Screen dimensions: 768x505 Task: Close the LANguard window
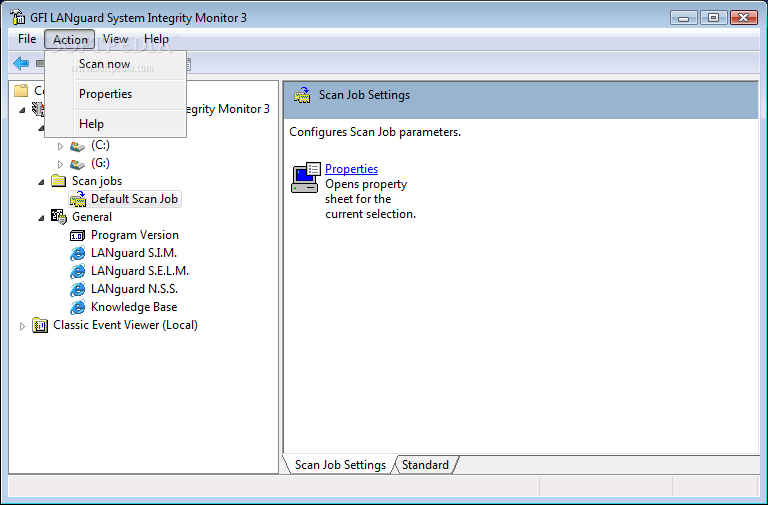[x=744, y=18]
